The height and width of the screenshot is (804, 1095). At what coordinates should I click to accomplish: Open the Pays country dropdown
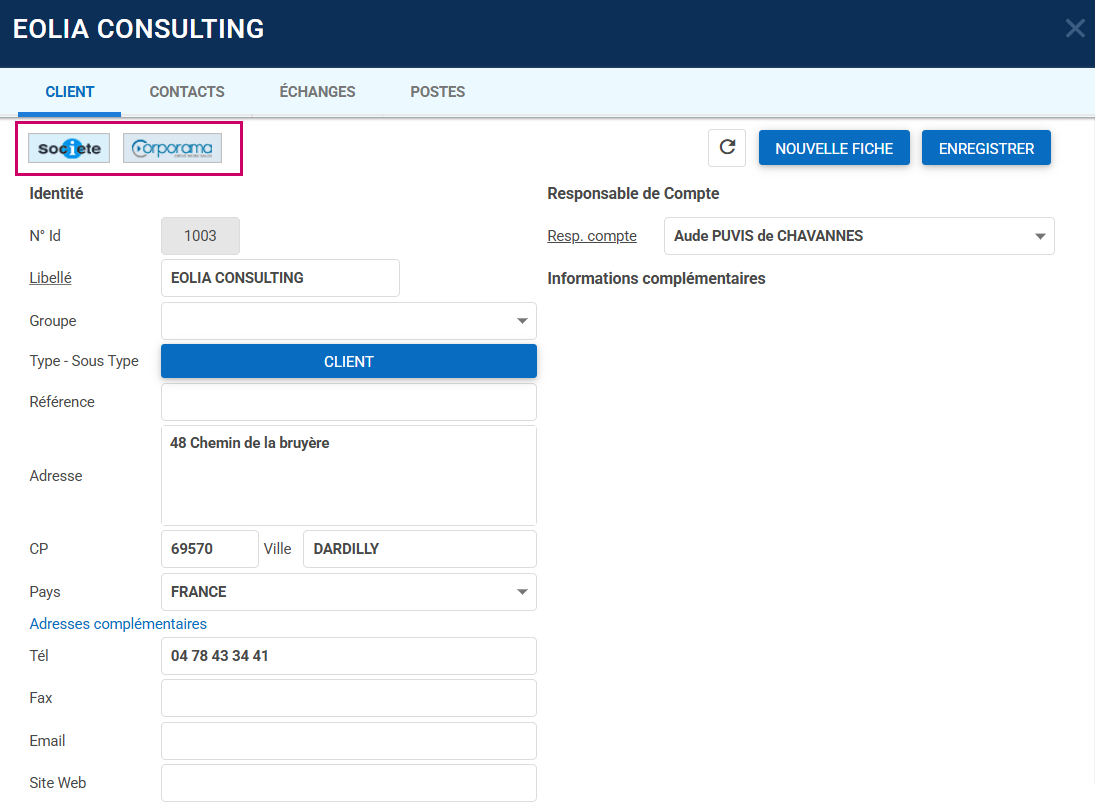click(x=521, y=592)
